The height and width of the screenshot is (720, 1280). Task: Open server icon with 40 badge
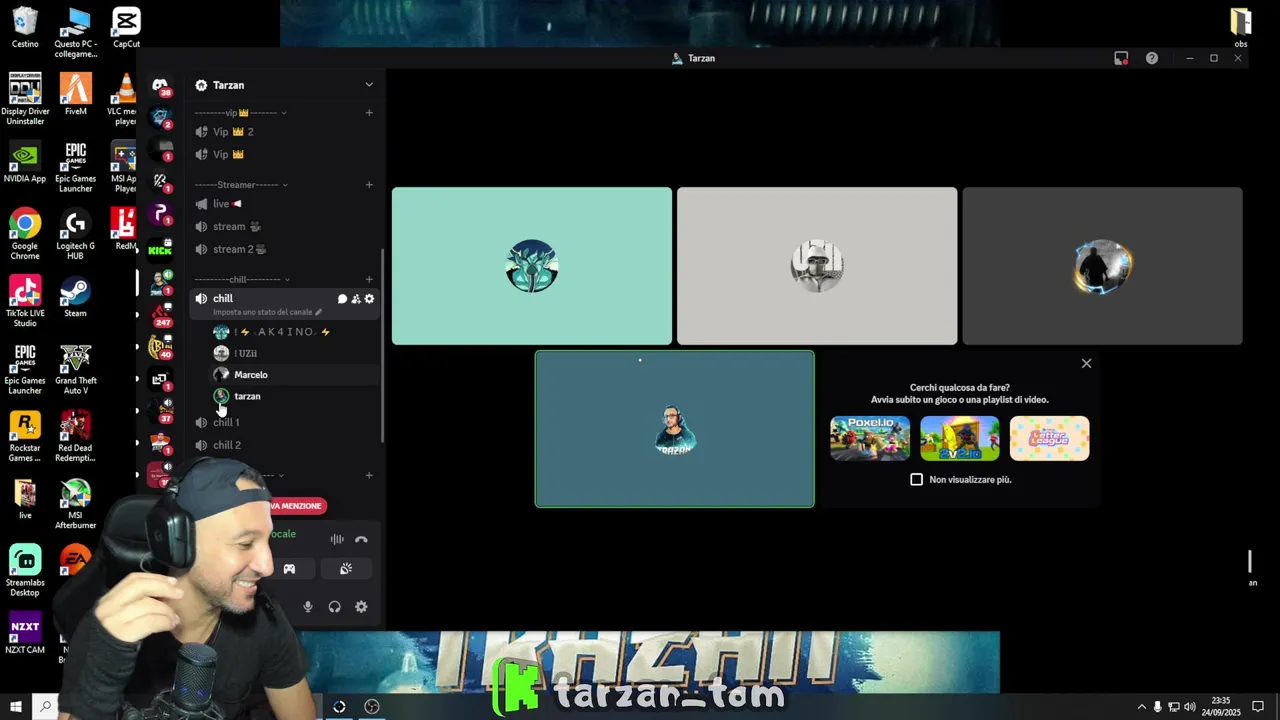(160, 347)
